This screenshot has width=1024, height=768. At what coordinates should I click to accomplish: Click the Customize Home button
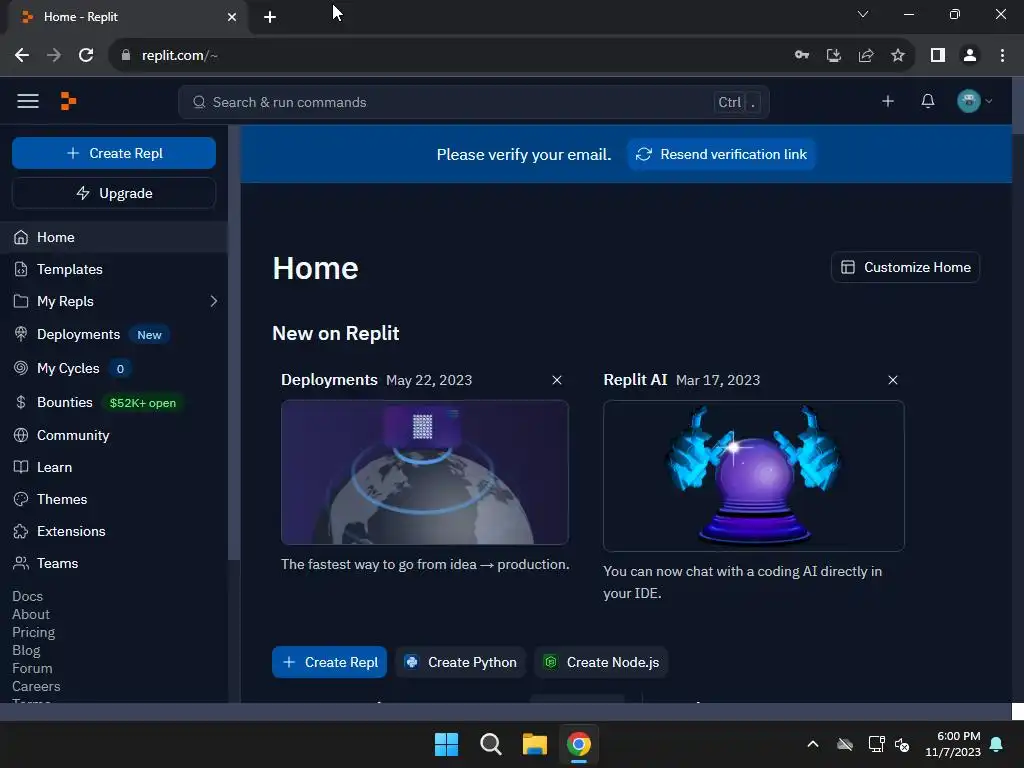[905, 267]
